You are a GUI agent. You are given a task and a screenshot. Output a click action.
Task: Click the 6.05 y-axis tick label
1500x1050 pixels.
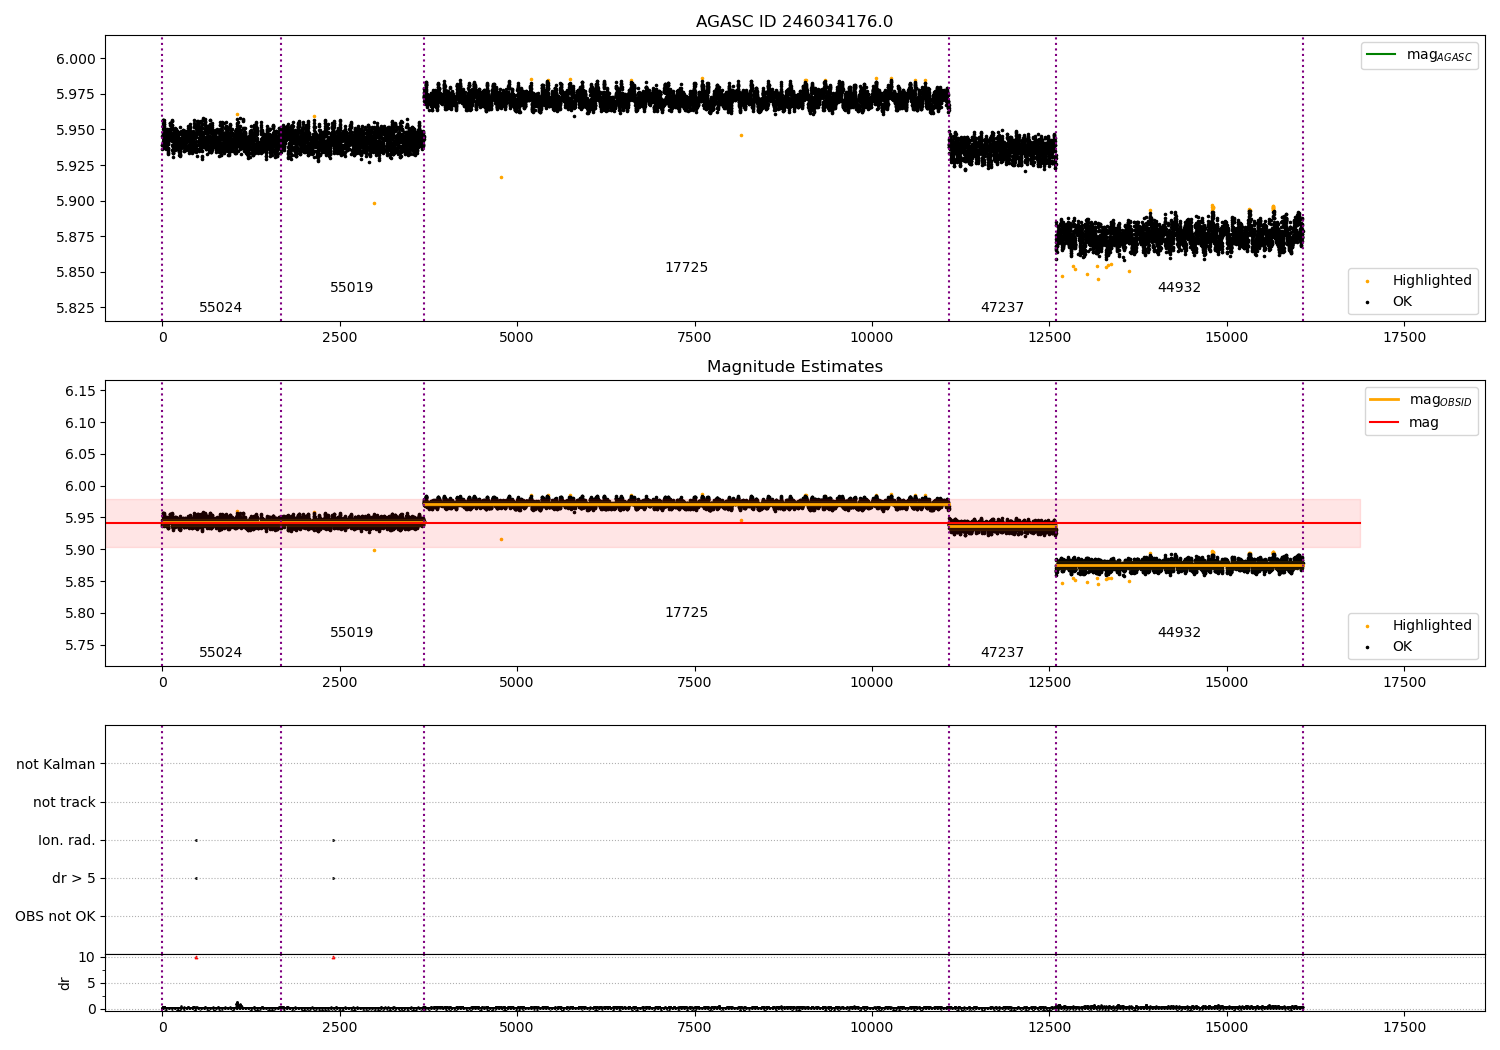tap(80, 455)
